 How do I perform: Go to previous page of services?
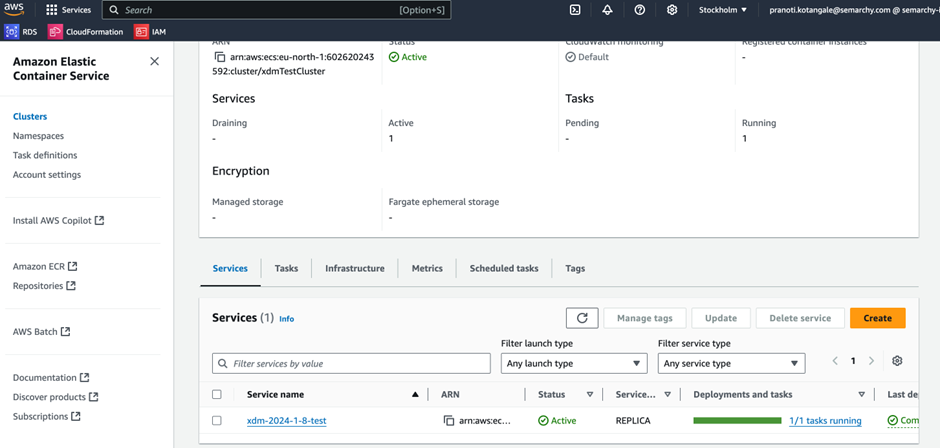835,361
